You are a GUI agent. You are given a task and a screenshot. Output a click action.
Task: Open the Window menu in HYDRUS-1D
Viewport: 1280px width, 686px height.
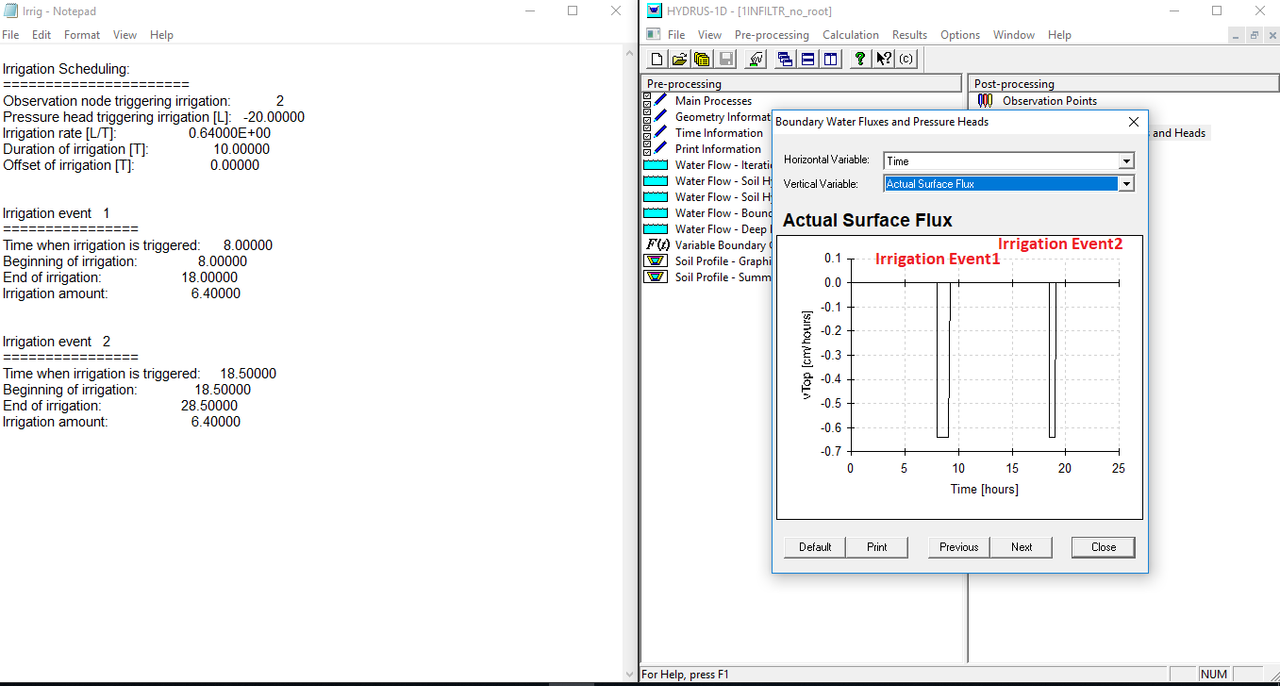[1014, 35]
